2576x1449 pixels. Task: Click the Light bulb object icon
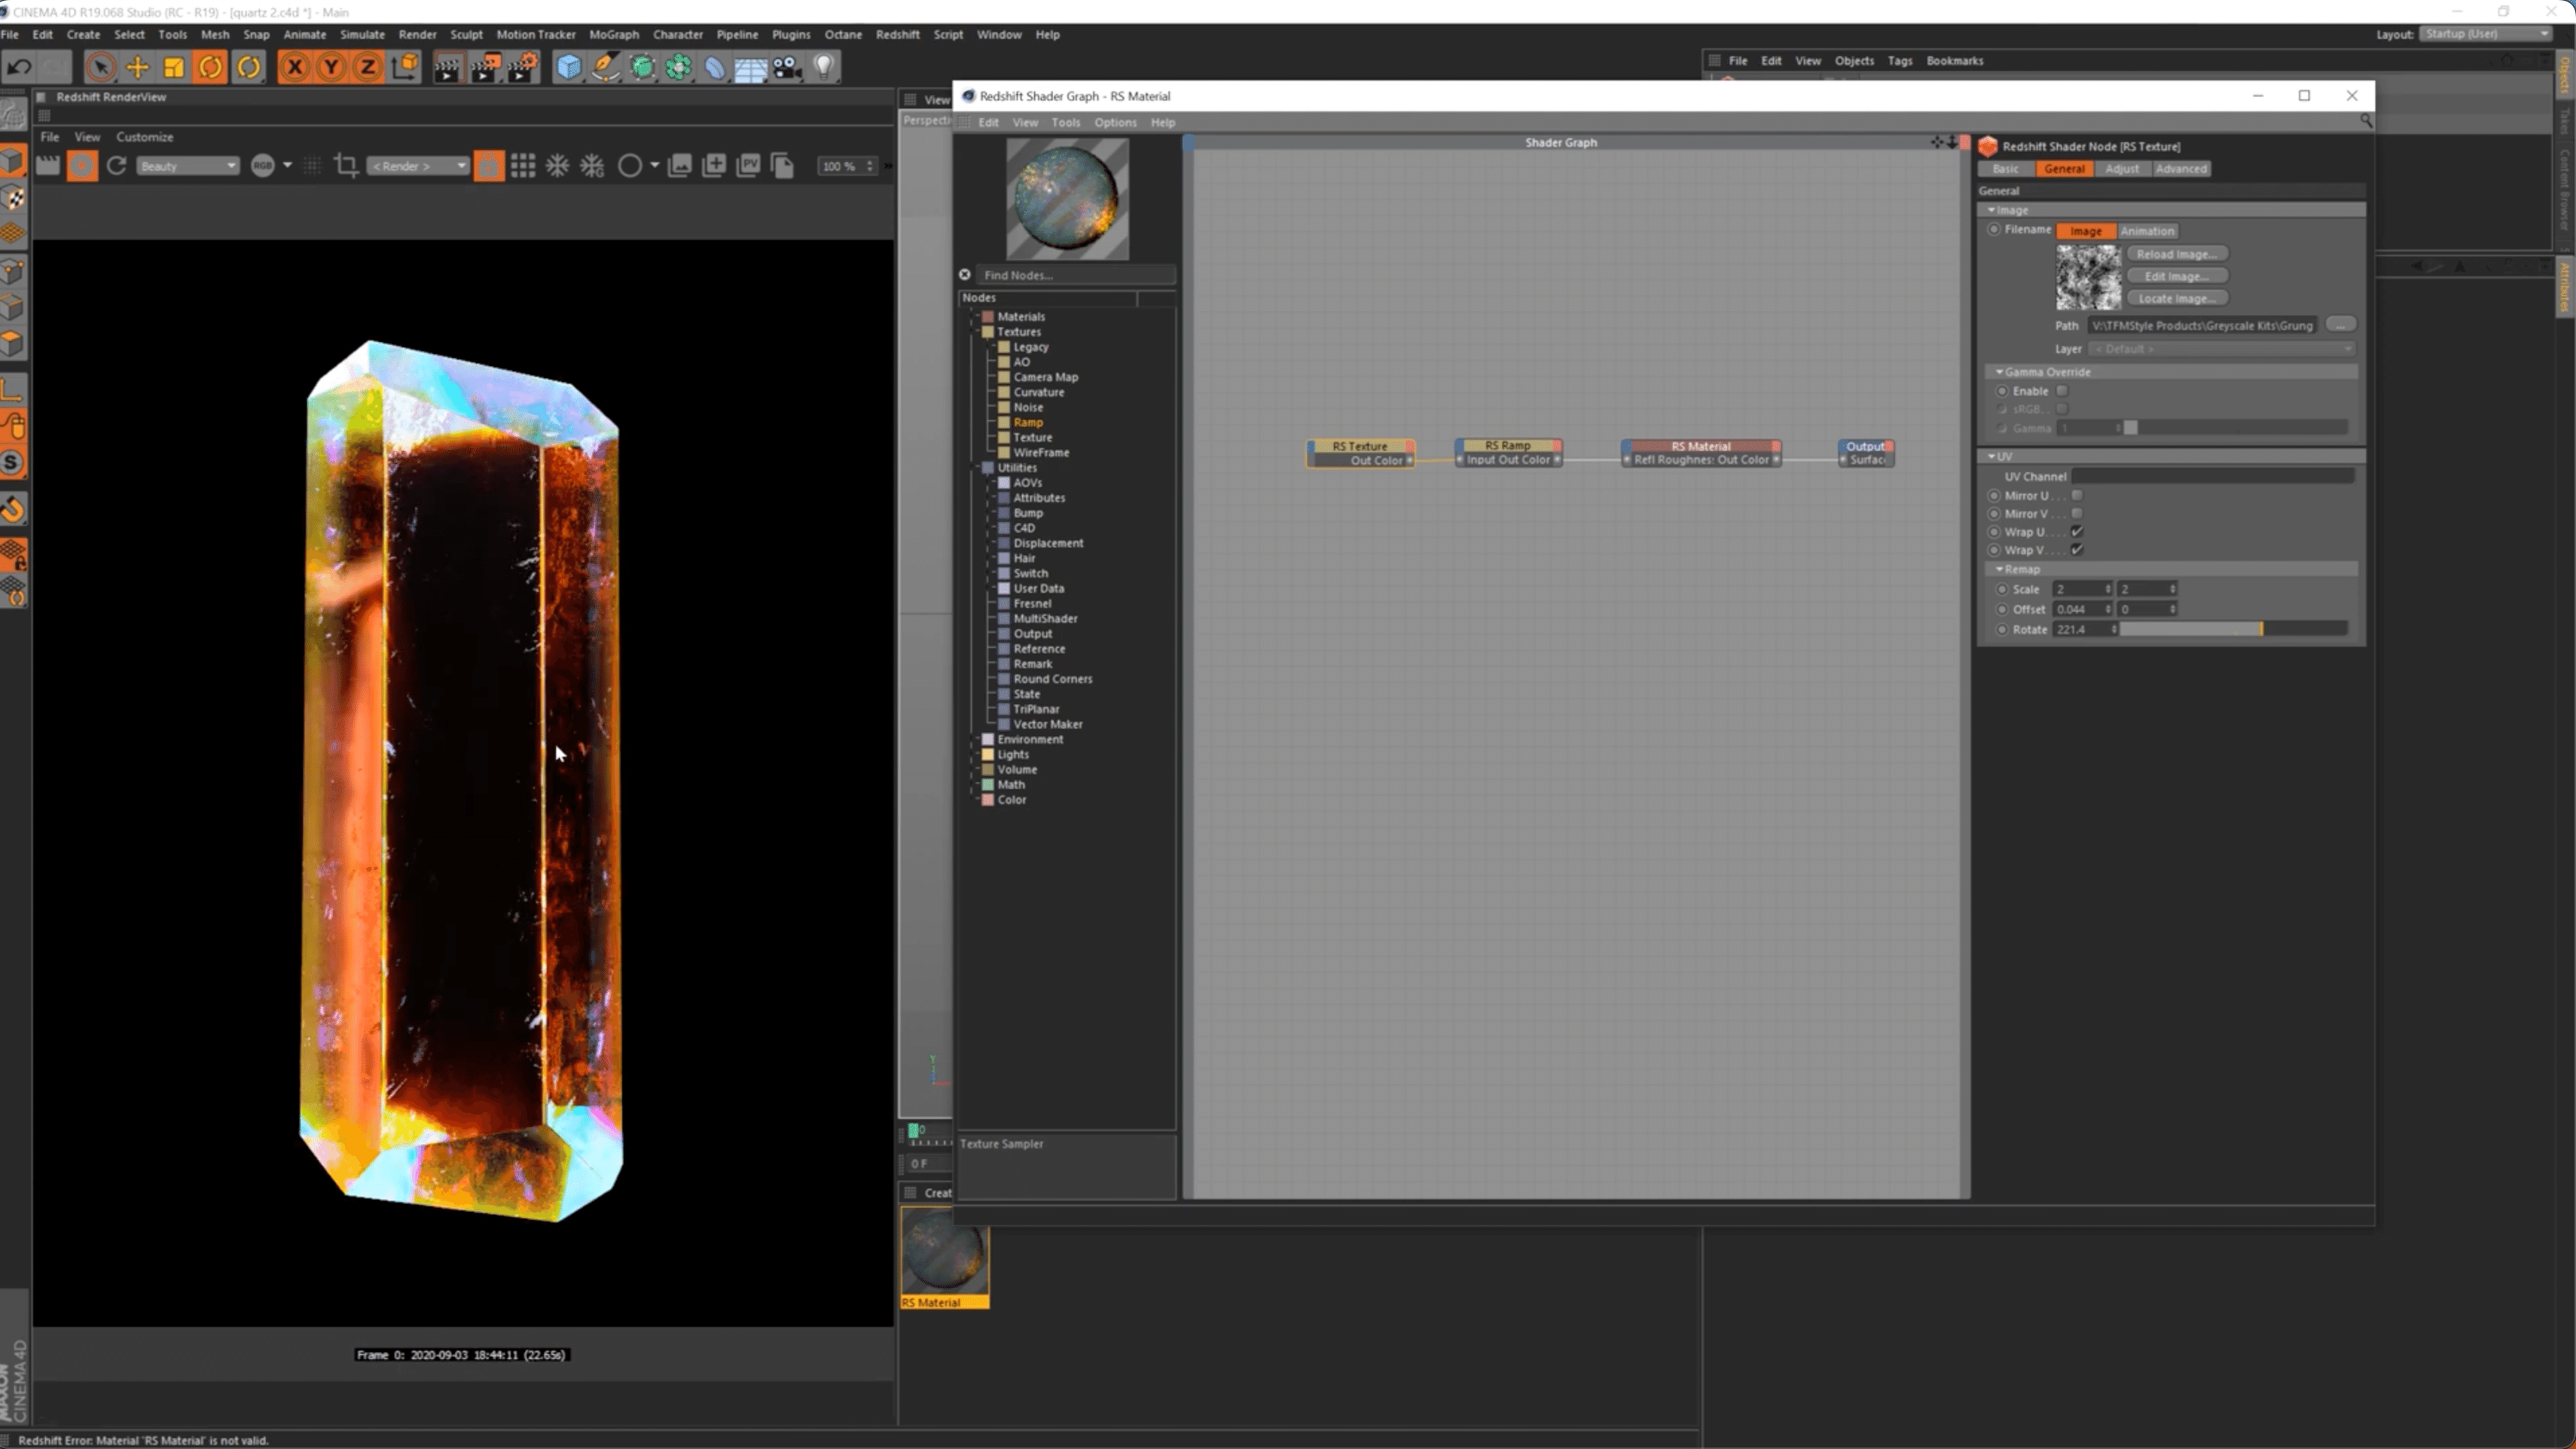(823, 67)
